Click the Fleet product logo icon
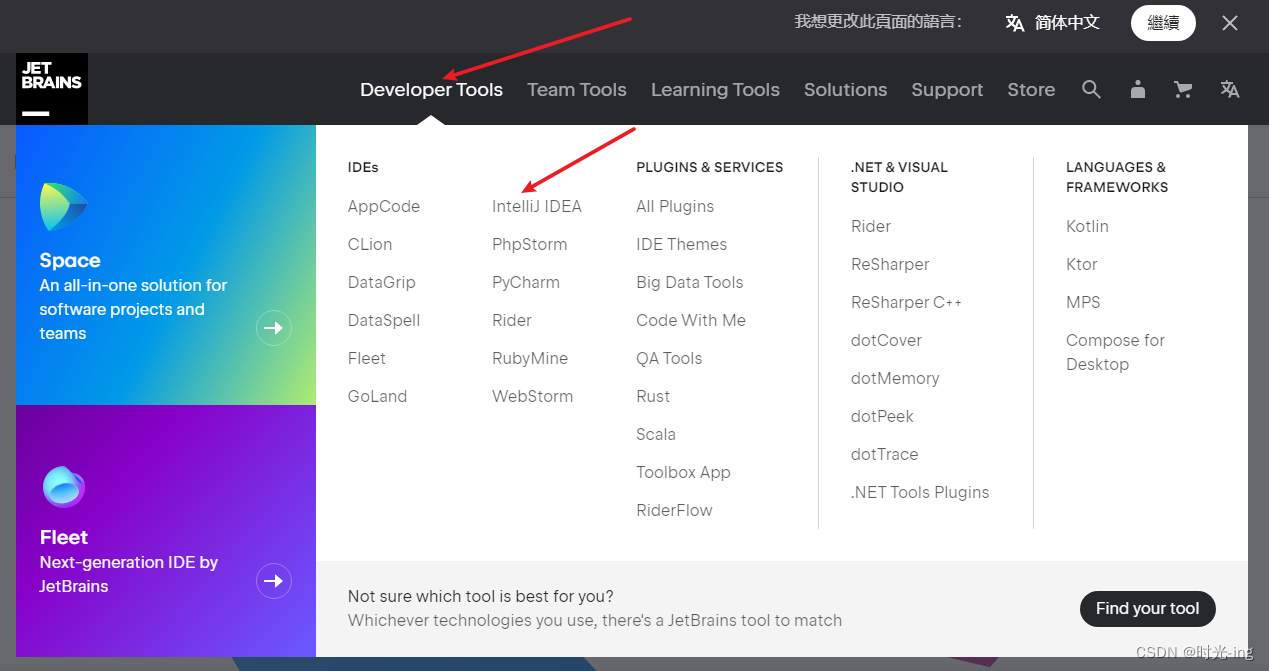Screen dimensions: 1269x671 (64, 488)
